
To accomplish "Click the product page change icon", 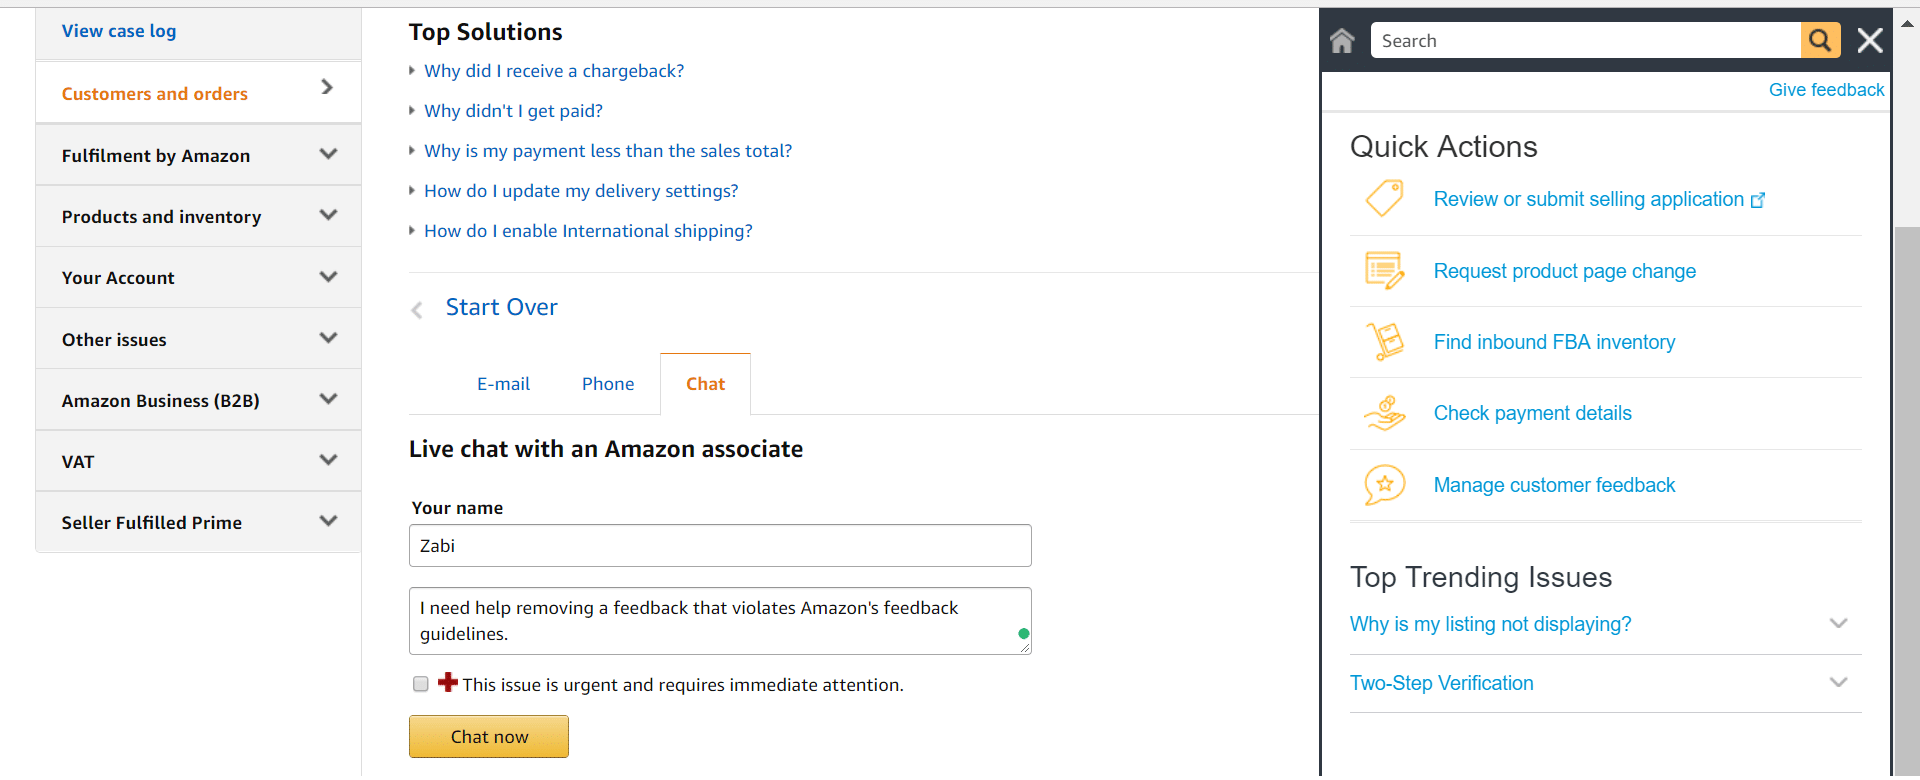I will [1385, 271].
